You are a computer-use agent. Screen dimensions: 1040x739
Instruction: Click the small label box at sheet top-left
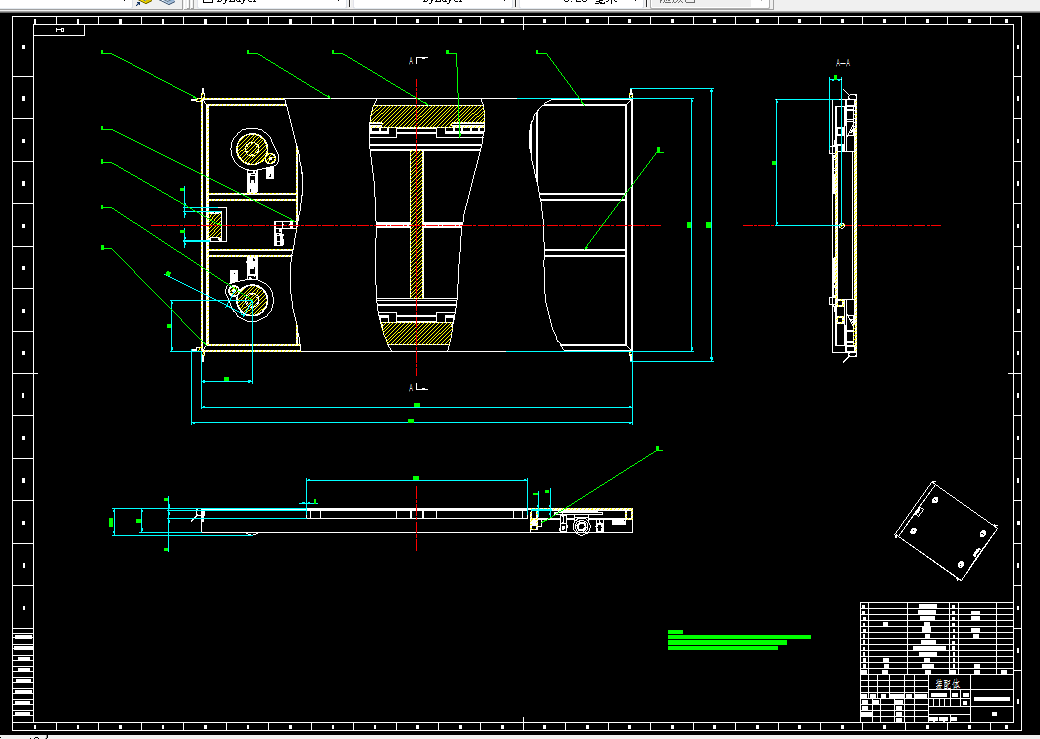click(60, 30)
